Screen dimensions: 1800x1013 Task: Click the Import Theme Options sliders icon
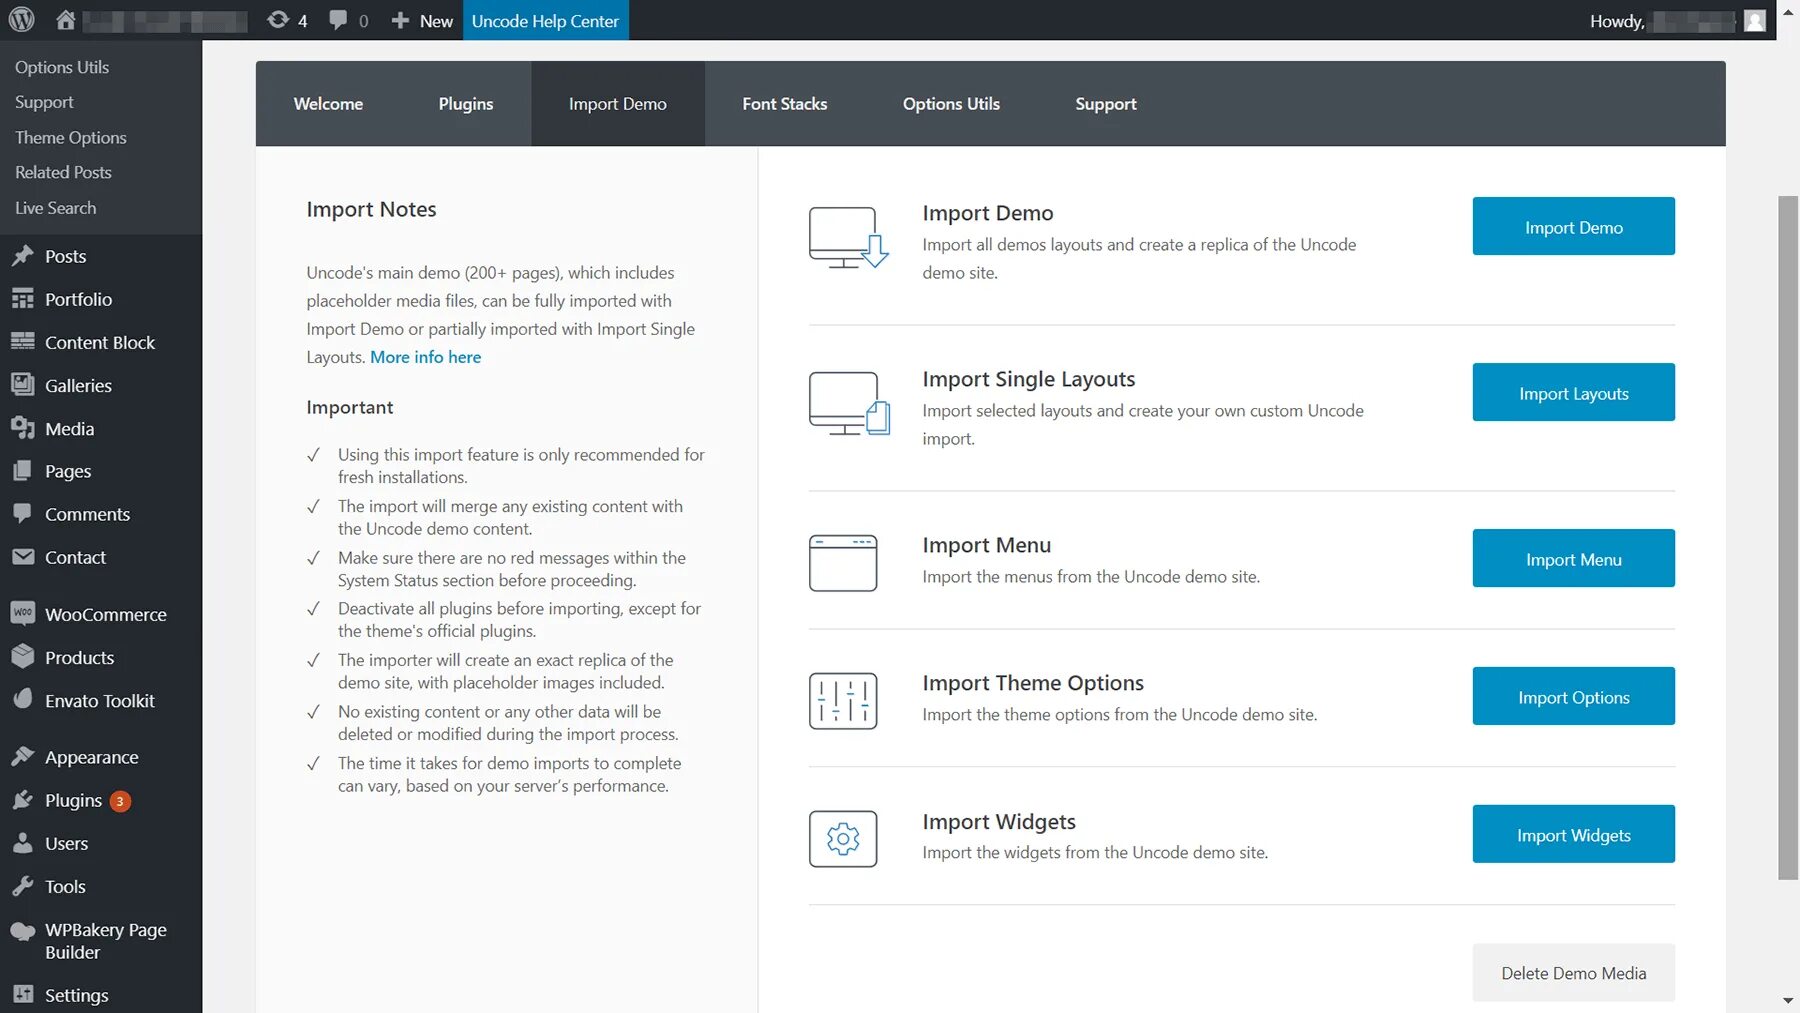843,701
